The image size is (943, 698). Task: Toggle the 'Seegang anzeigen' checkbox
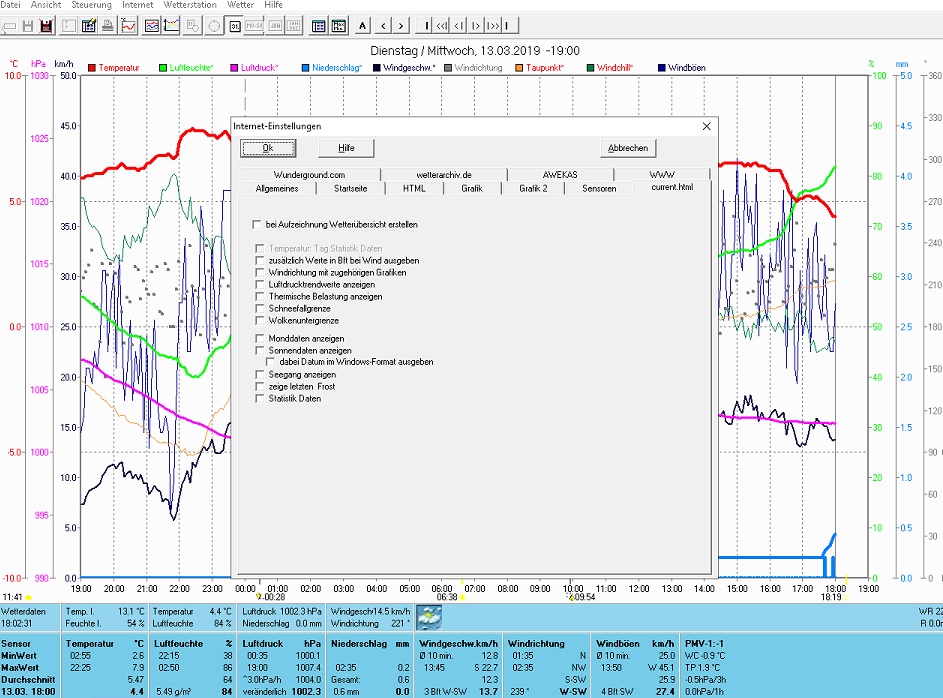(x=260, y=375)
